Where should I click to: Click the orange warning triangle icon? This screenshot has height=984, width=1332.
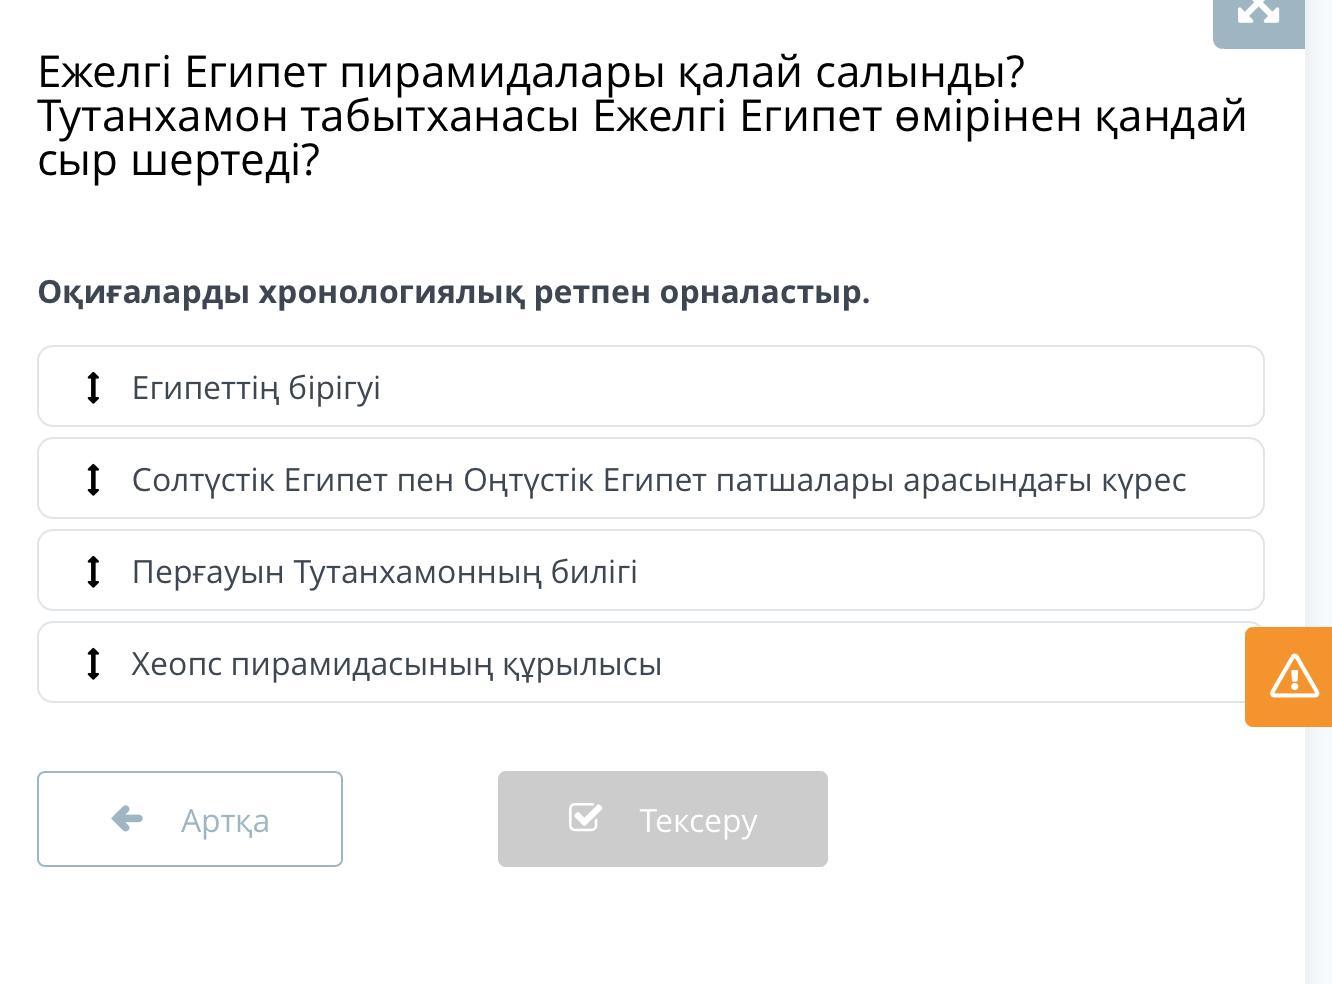click(1294, 676)
